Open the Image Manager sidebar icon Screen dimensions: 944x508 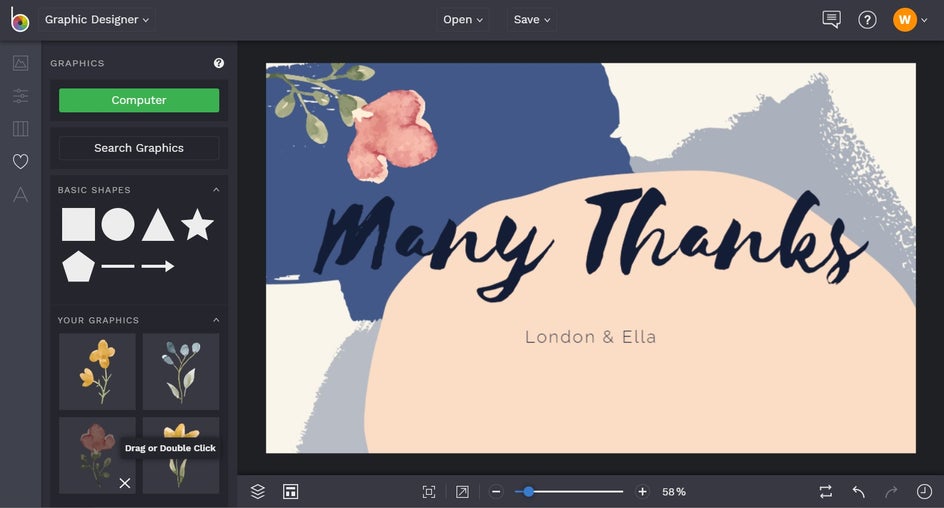tap(20, 63)
